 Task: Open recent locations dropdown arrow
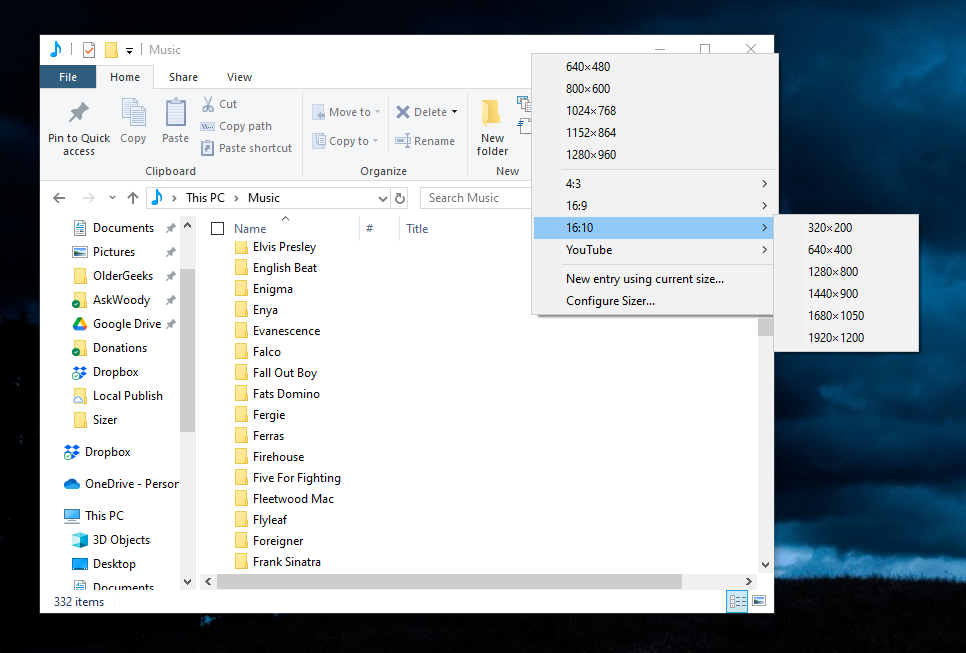[x=112, y=198]
